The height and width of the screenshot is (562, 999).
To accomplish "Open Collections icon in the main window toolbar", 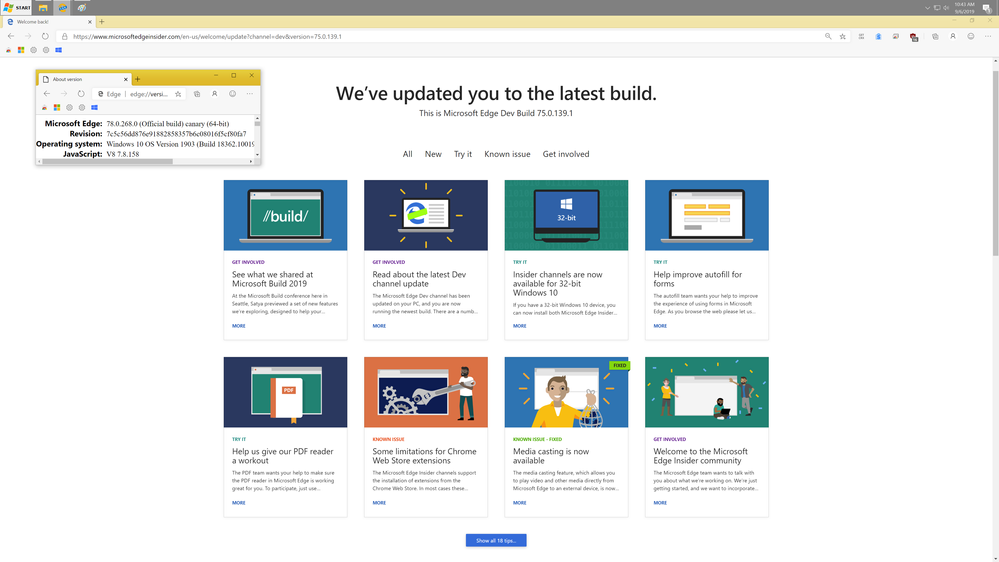I will pos(935,36).
